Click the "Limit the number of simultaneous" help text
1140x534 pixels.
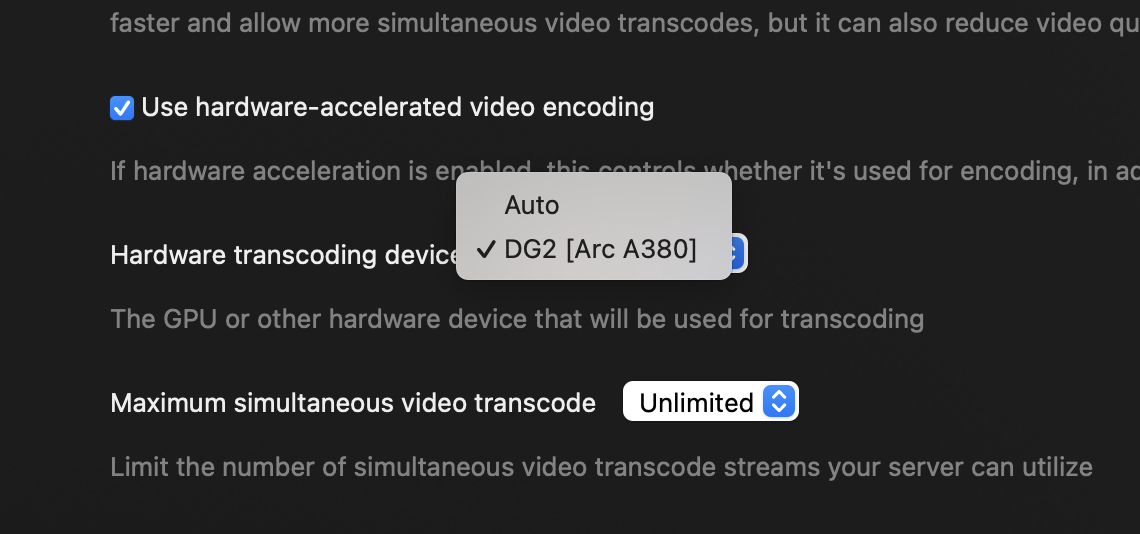pos(601,467)
